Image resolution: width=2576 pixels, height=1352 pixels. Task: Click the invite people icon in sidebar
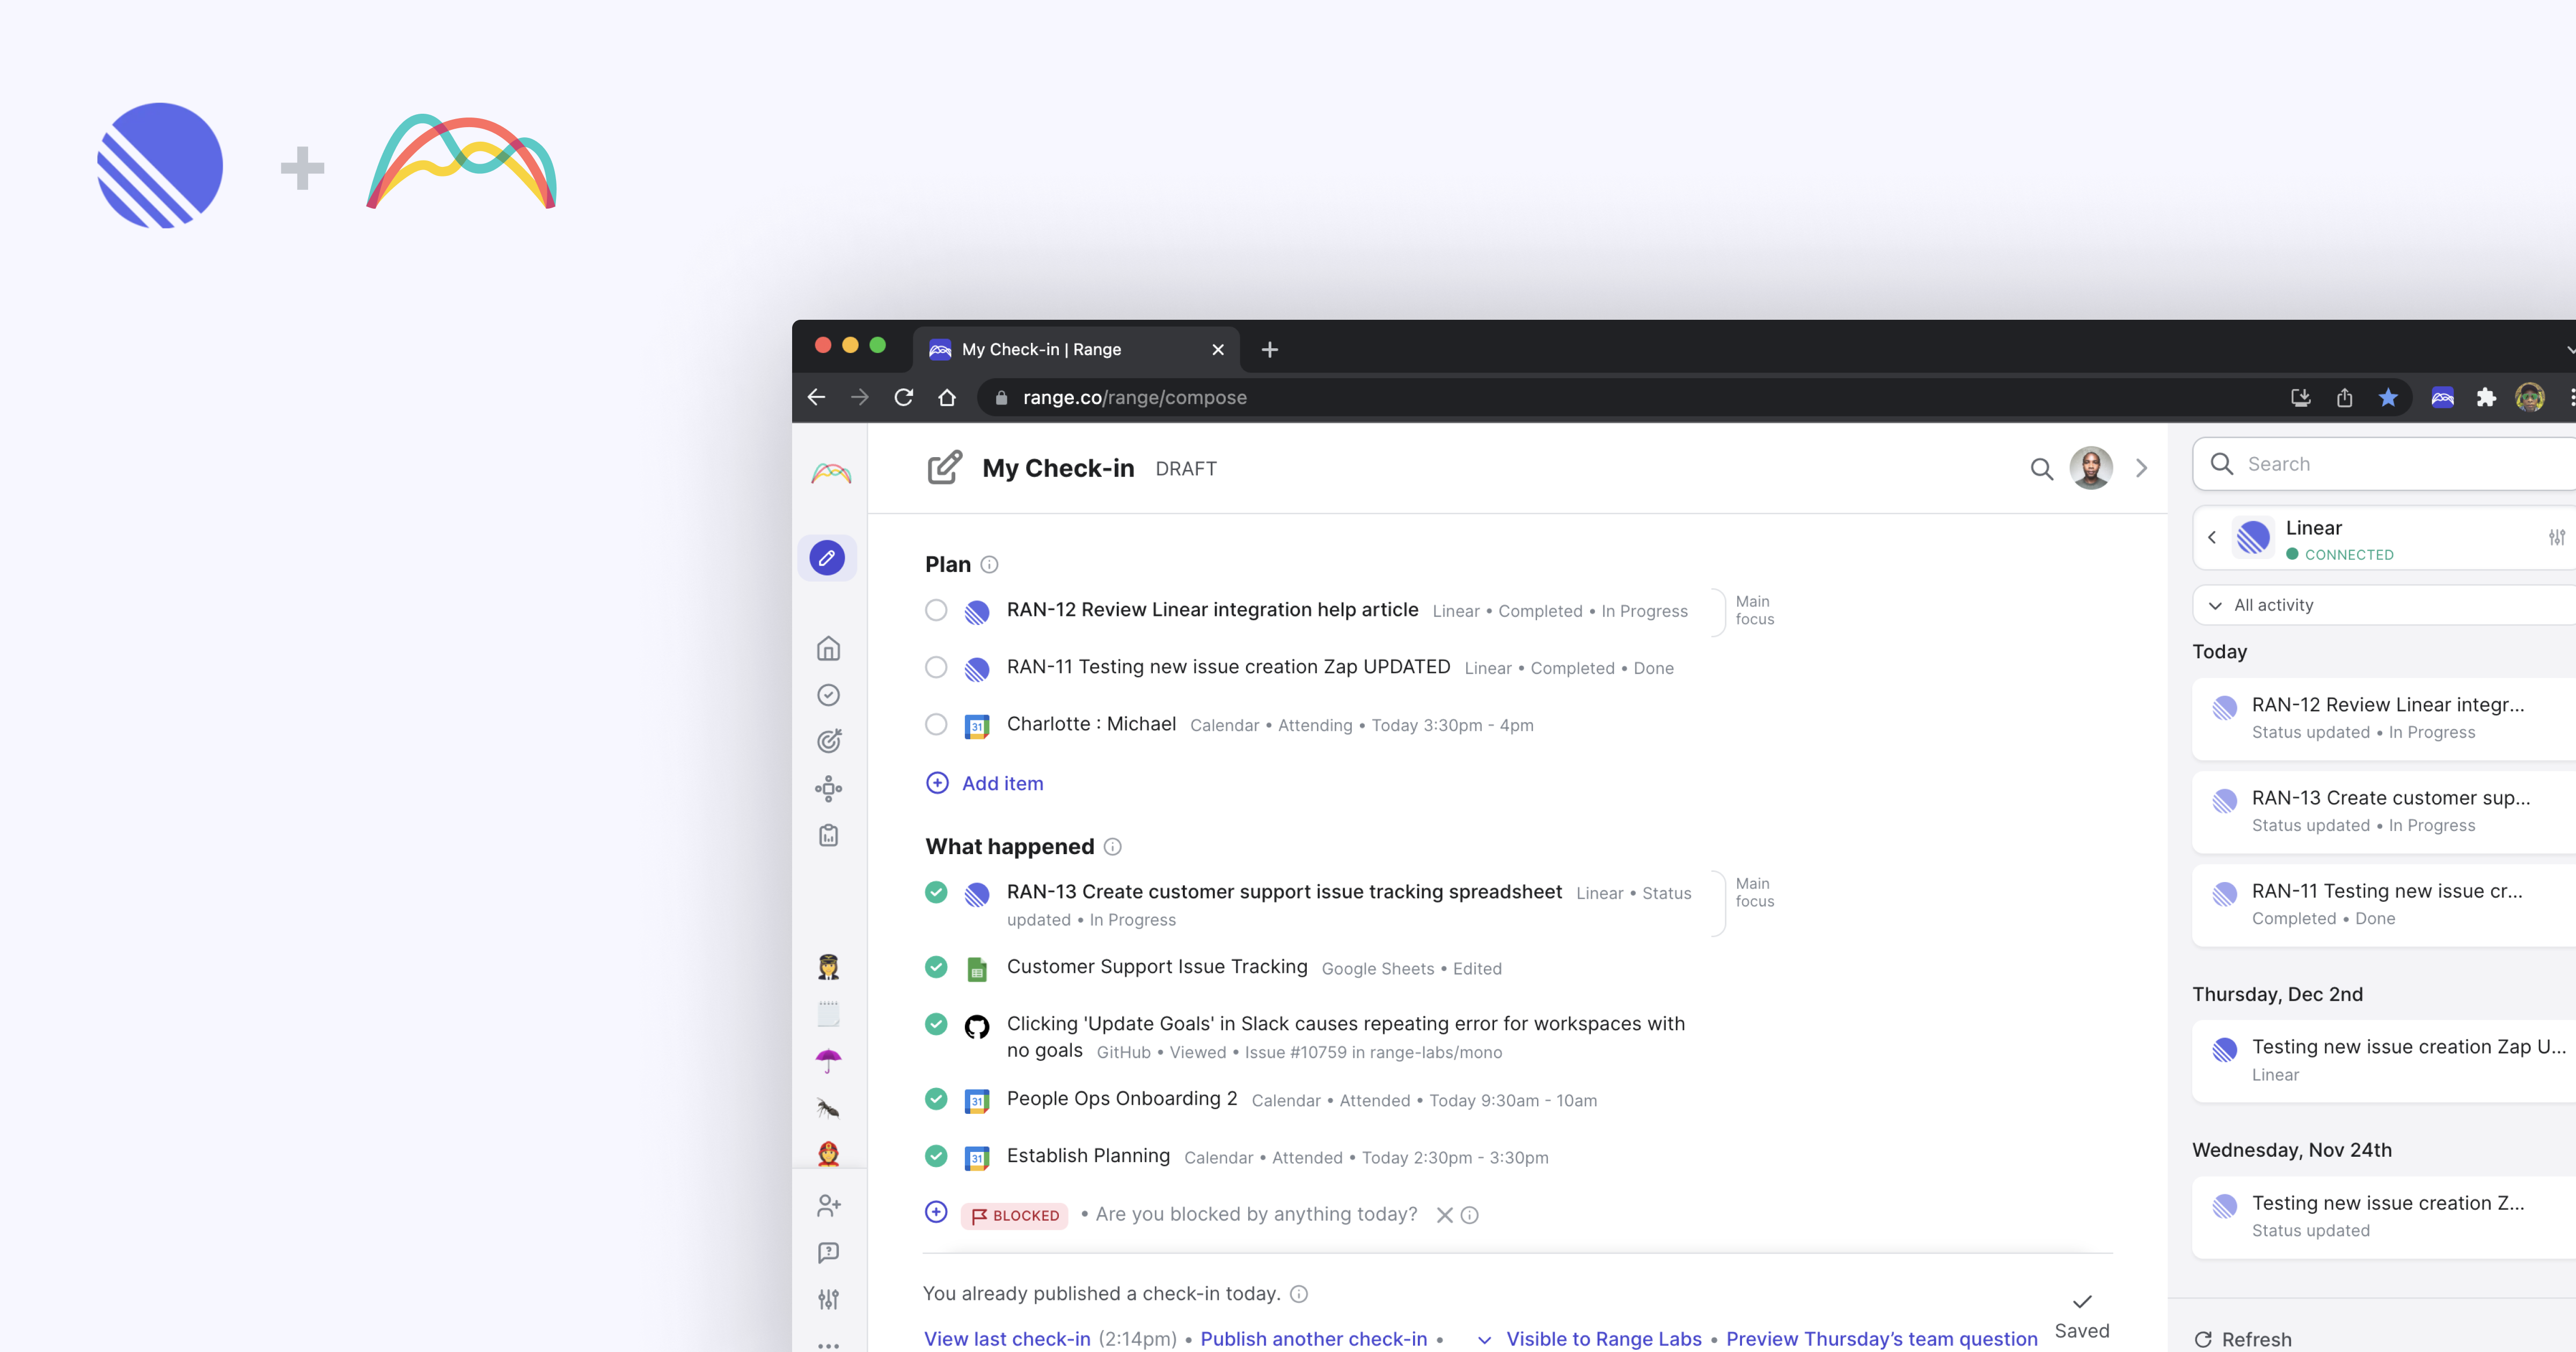pyautogui.click(x=828, y=1205)
